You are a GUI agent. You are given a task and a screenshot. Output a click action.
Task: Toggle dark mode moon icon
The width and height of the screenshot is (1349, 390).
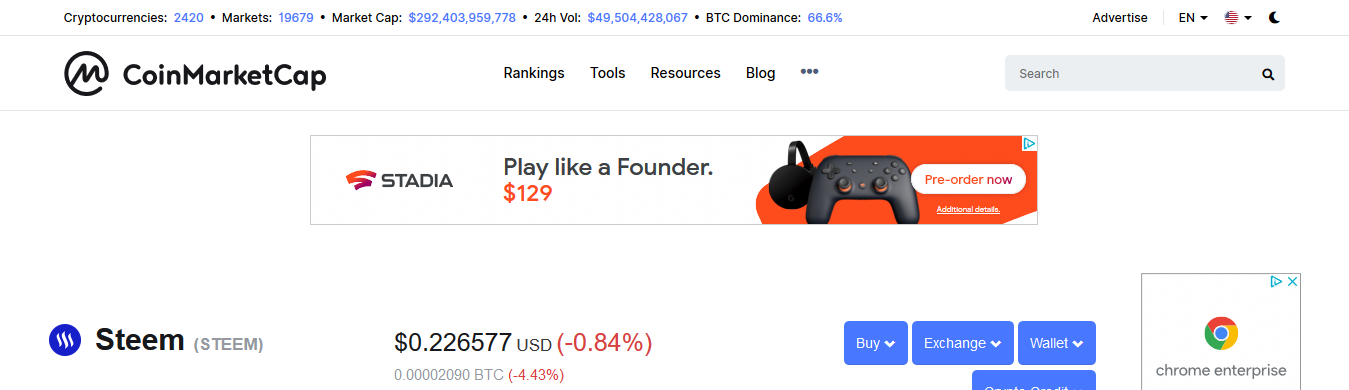[x=1276, y=18]
